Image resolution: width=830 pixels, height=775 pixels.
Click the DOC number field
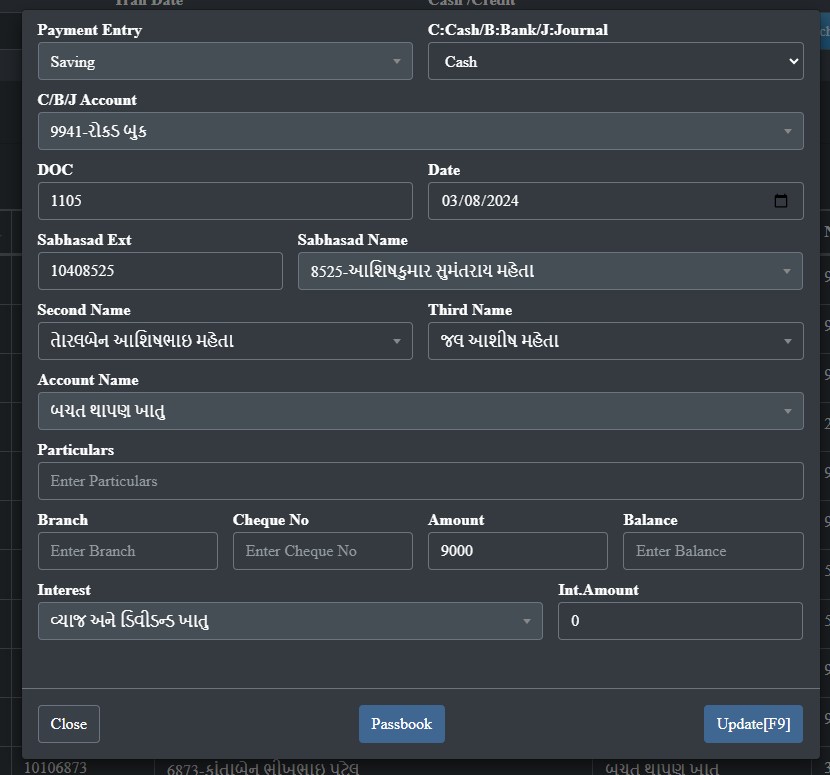(x=225, y=201)
